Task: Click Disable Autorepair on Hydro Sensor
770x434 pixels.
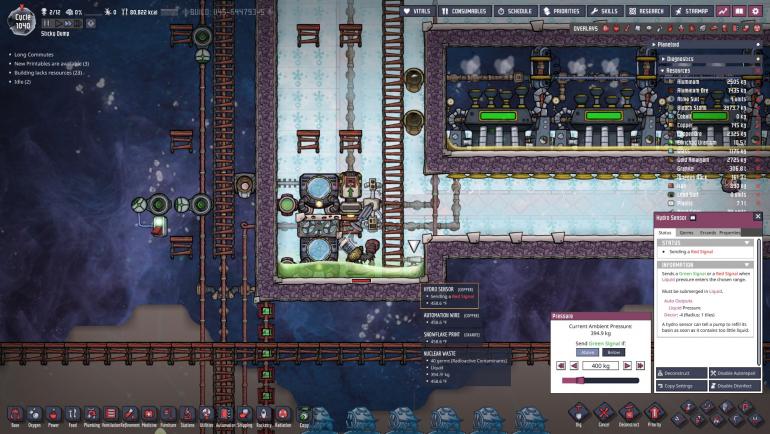Action: [x=736, y=372]
